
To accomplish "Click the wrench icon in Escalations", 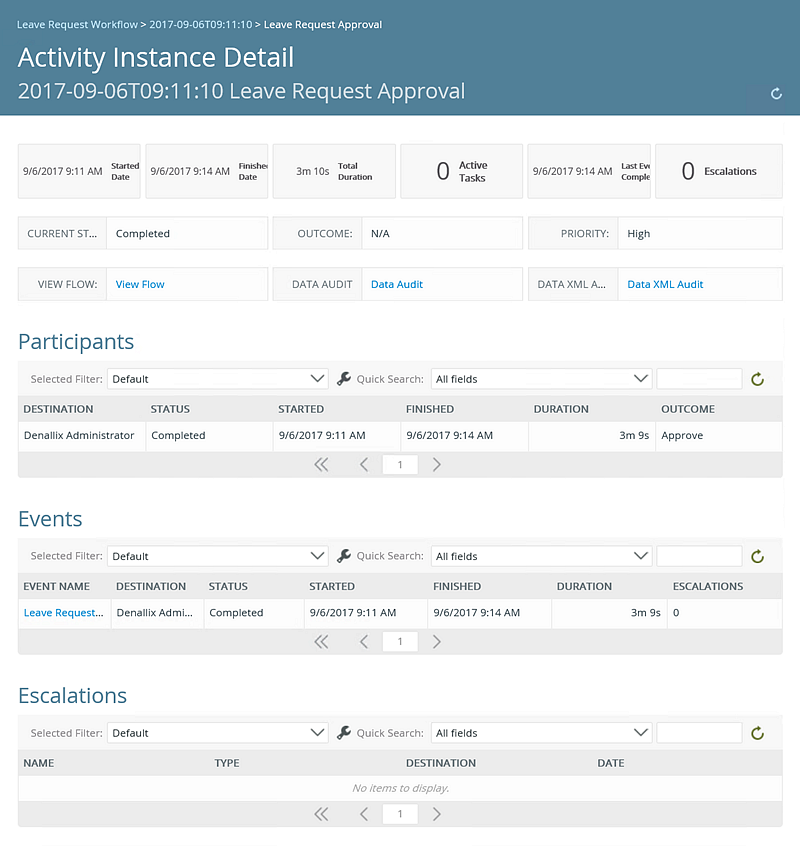I will (x=344, y=733).
